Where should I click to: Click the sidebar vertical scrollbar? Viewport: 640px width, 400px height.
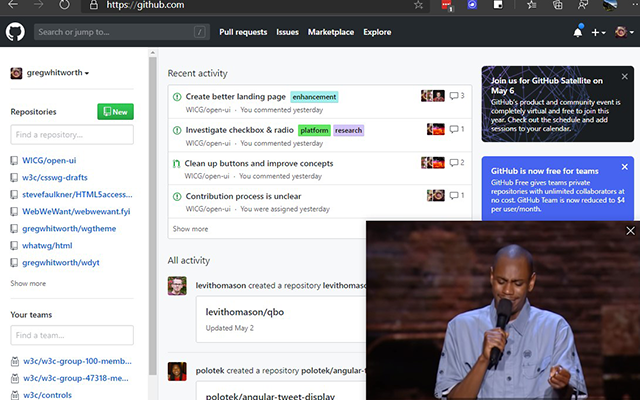point(153,216)
